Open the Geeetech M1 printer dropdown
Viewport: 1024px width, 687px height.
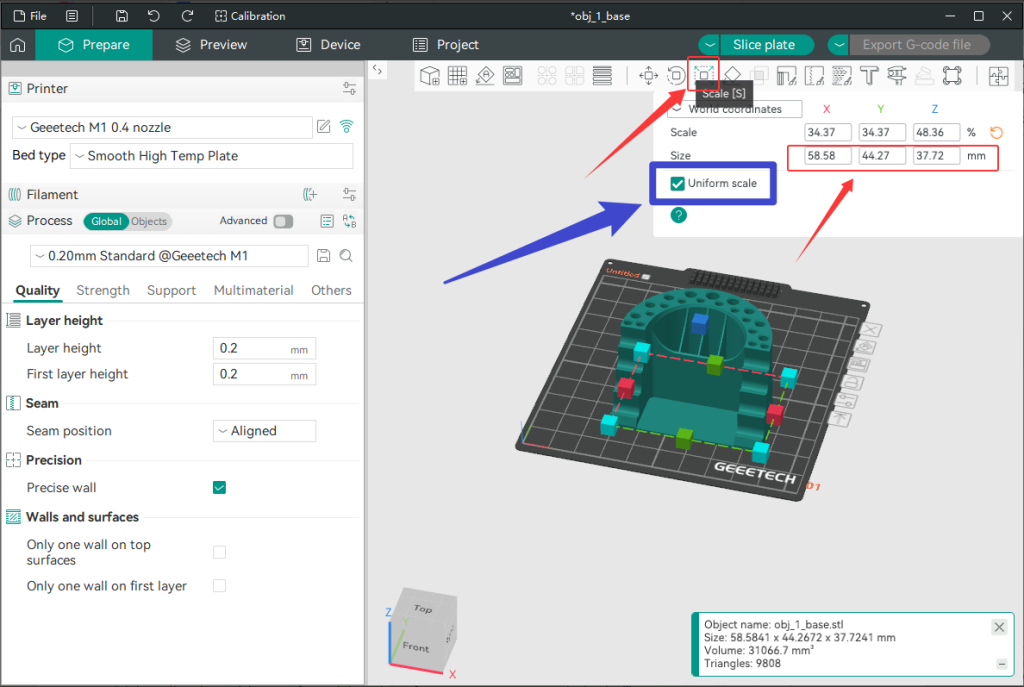coord(162,128)
